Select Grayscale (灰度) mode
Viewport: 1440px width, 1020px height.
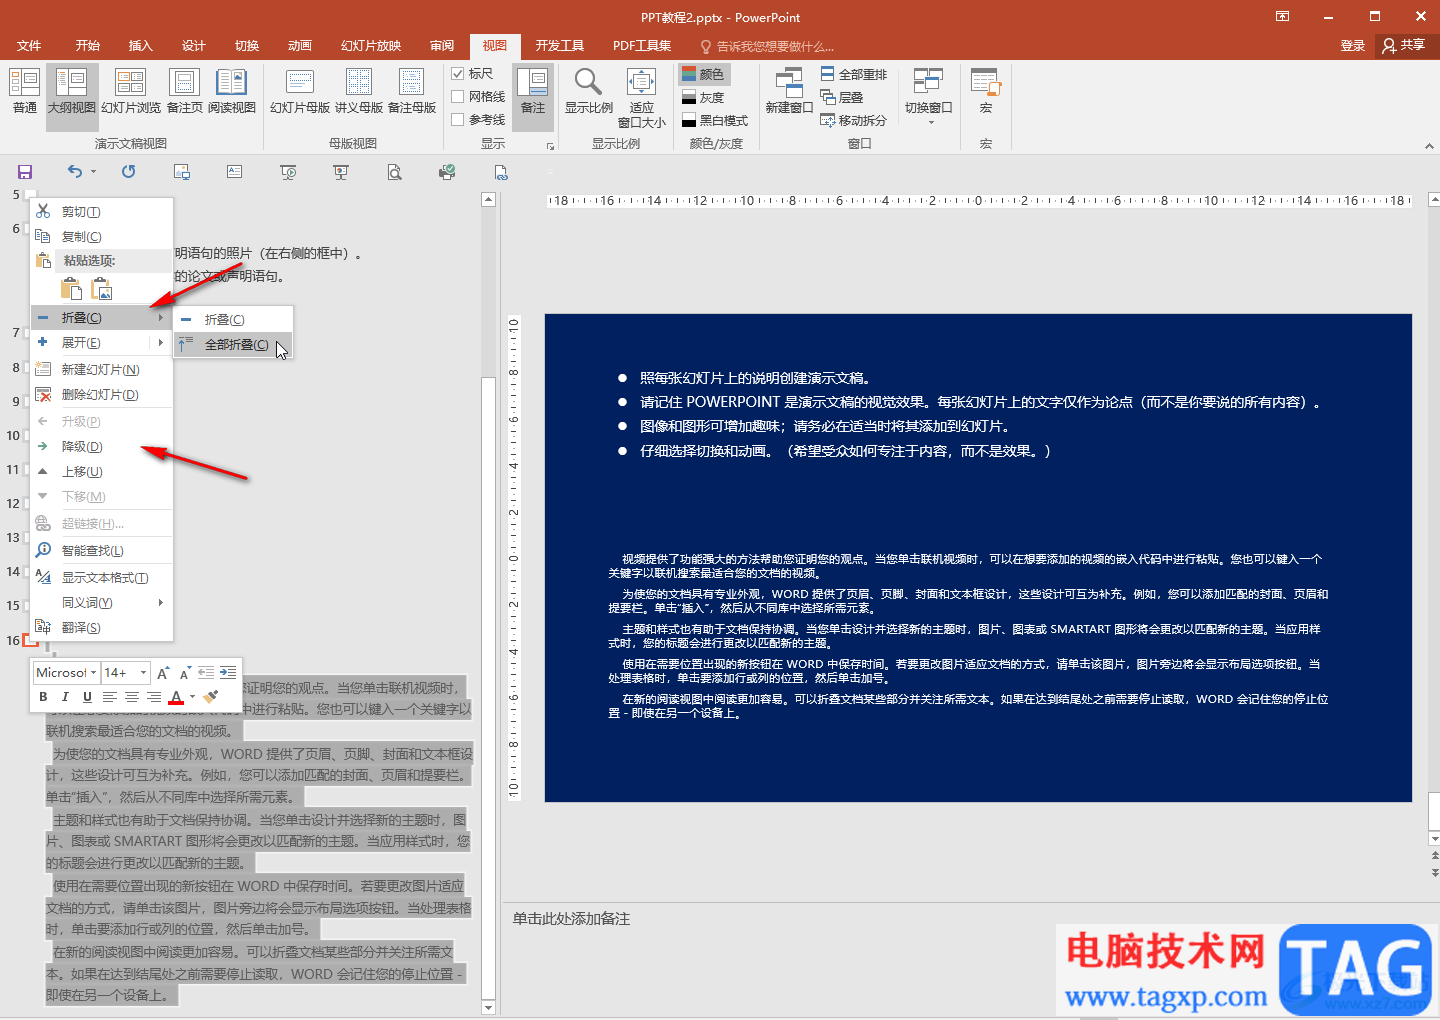[704, 97]
